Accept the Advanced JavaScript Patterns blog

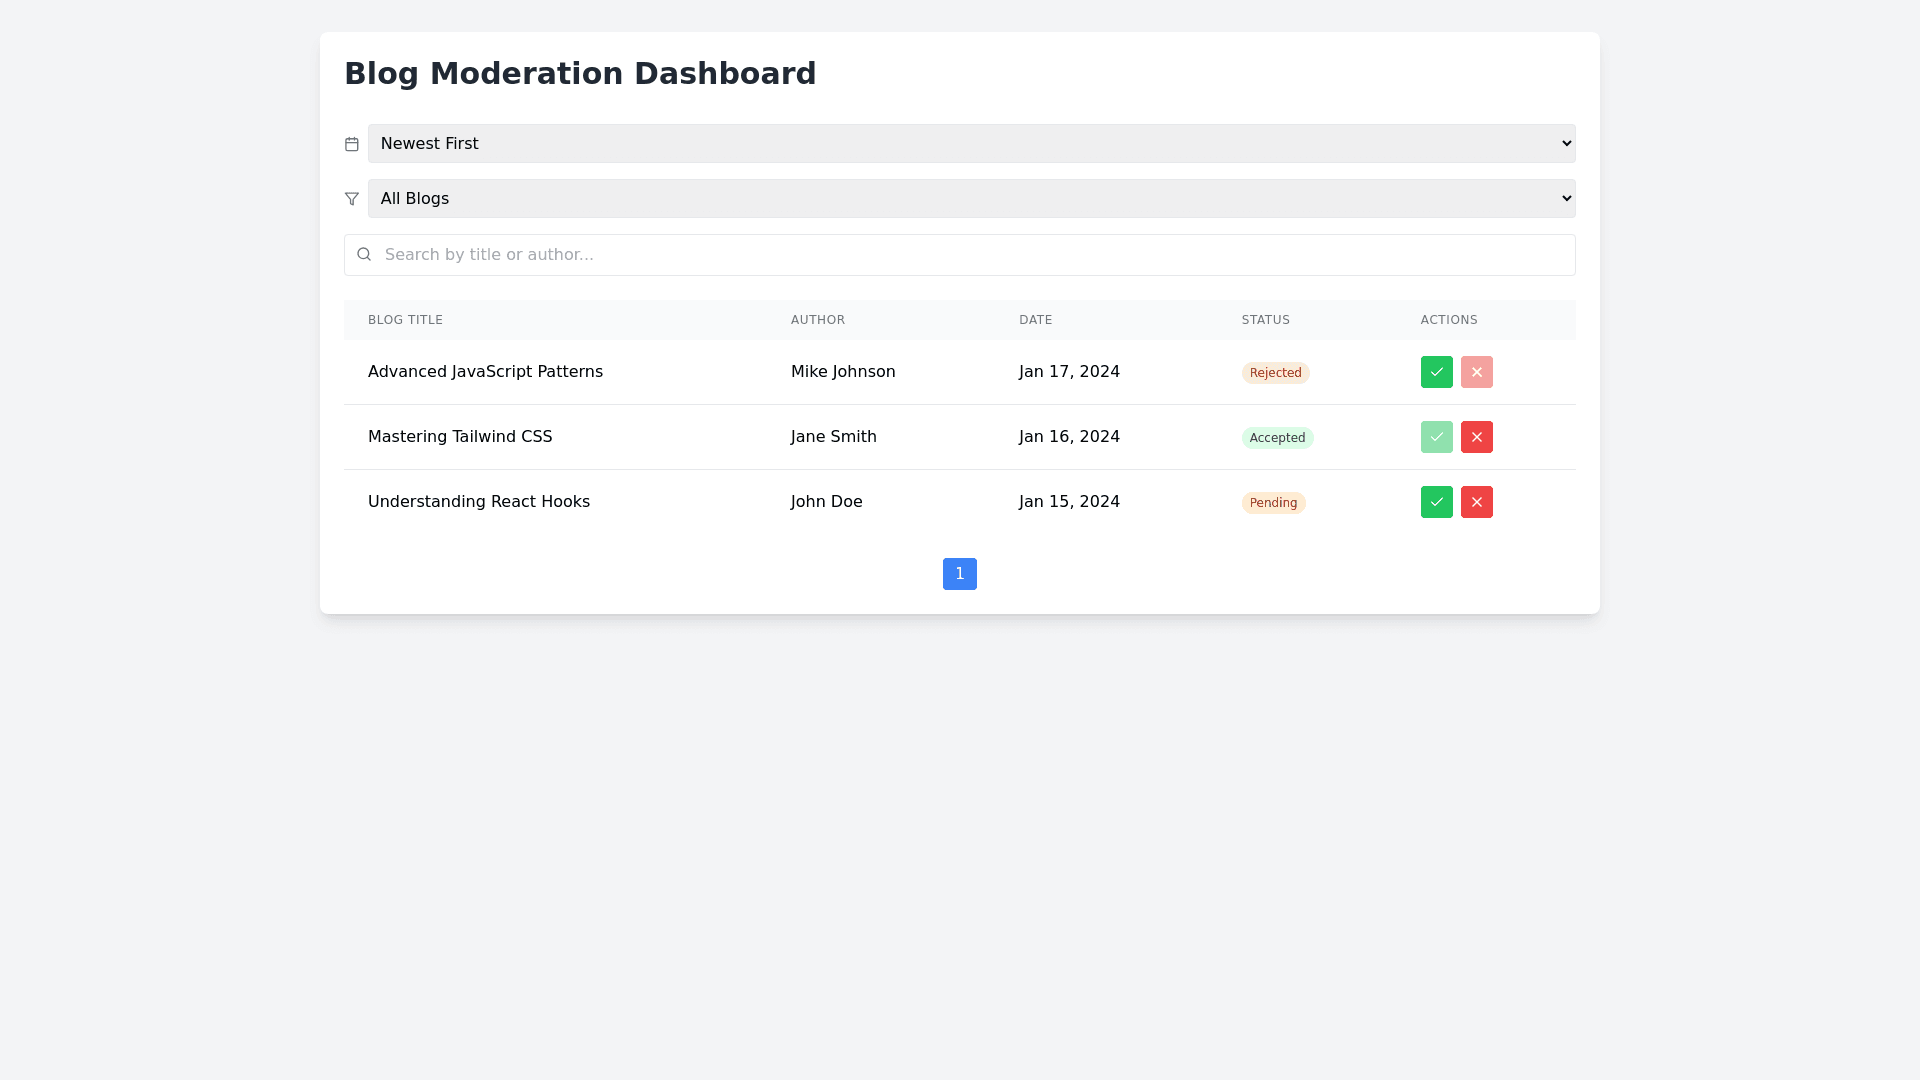click(1436, 372)
